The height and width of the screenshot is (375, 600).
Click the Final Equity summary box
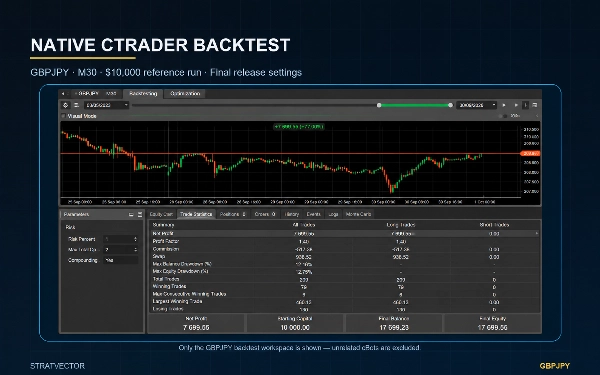492,323
